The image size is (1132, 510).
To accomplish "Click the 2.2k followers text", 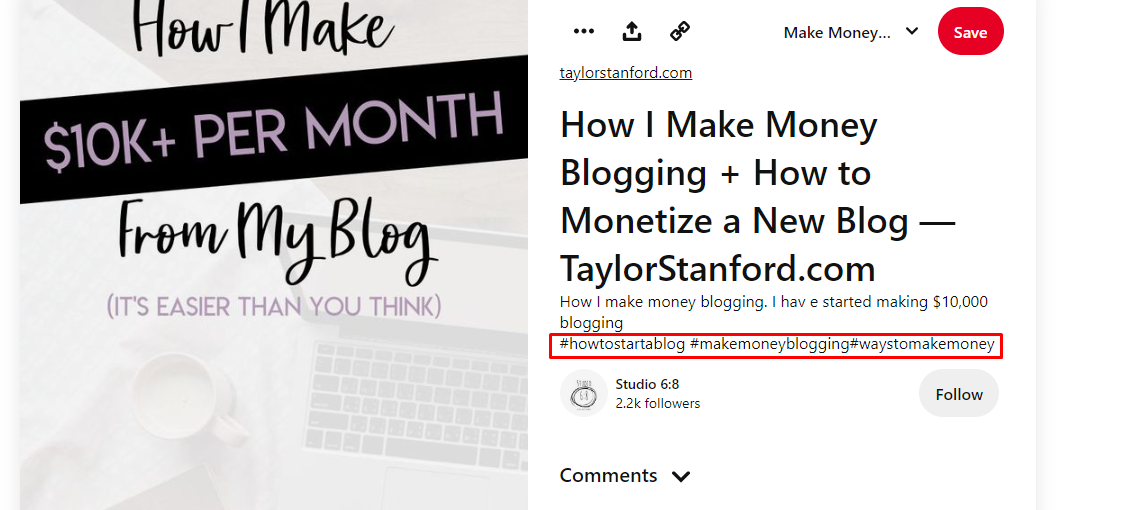I will pos(658,404).
